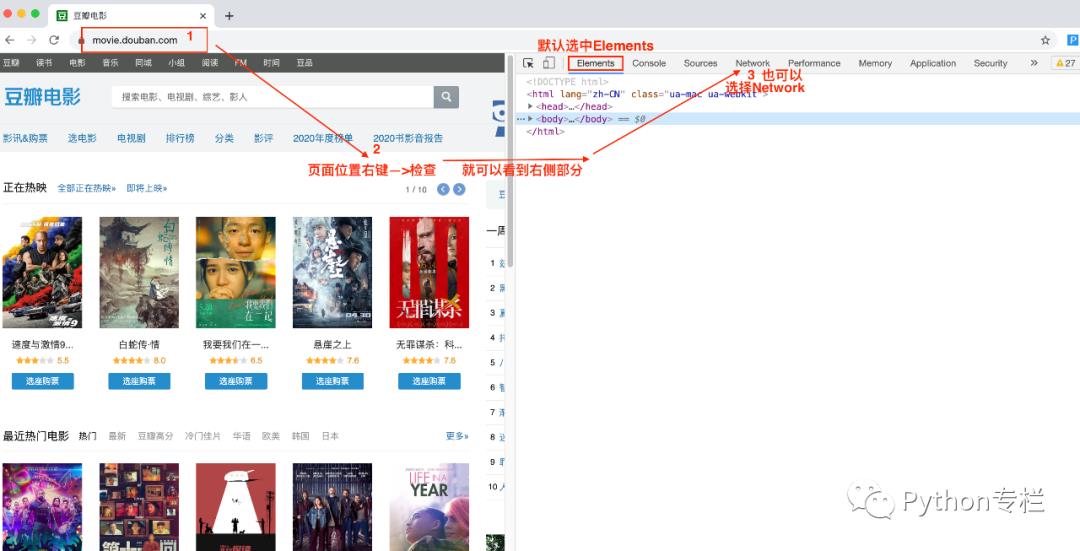Image resolution: width=1080 pixels, height=551 pixels.
Task: Open 更多» for recent hot movies
Action: point(457,436)
